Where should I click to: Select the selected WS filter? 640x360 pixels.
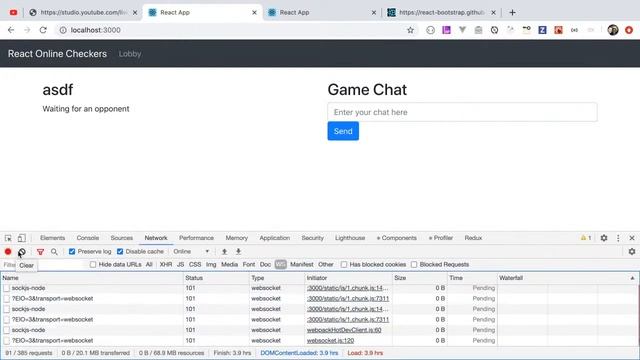[280, 264]
